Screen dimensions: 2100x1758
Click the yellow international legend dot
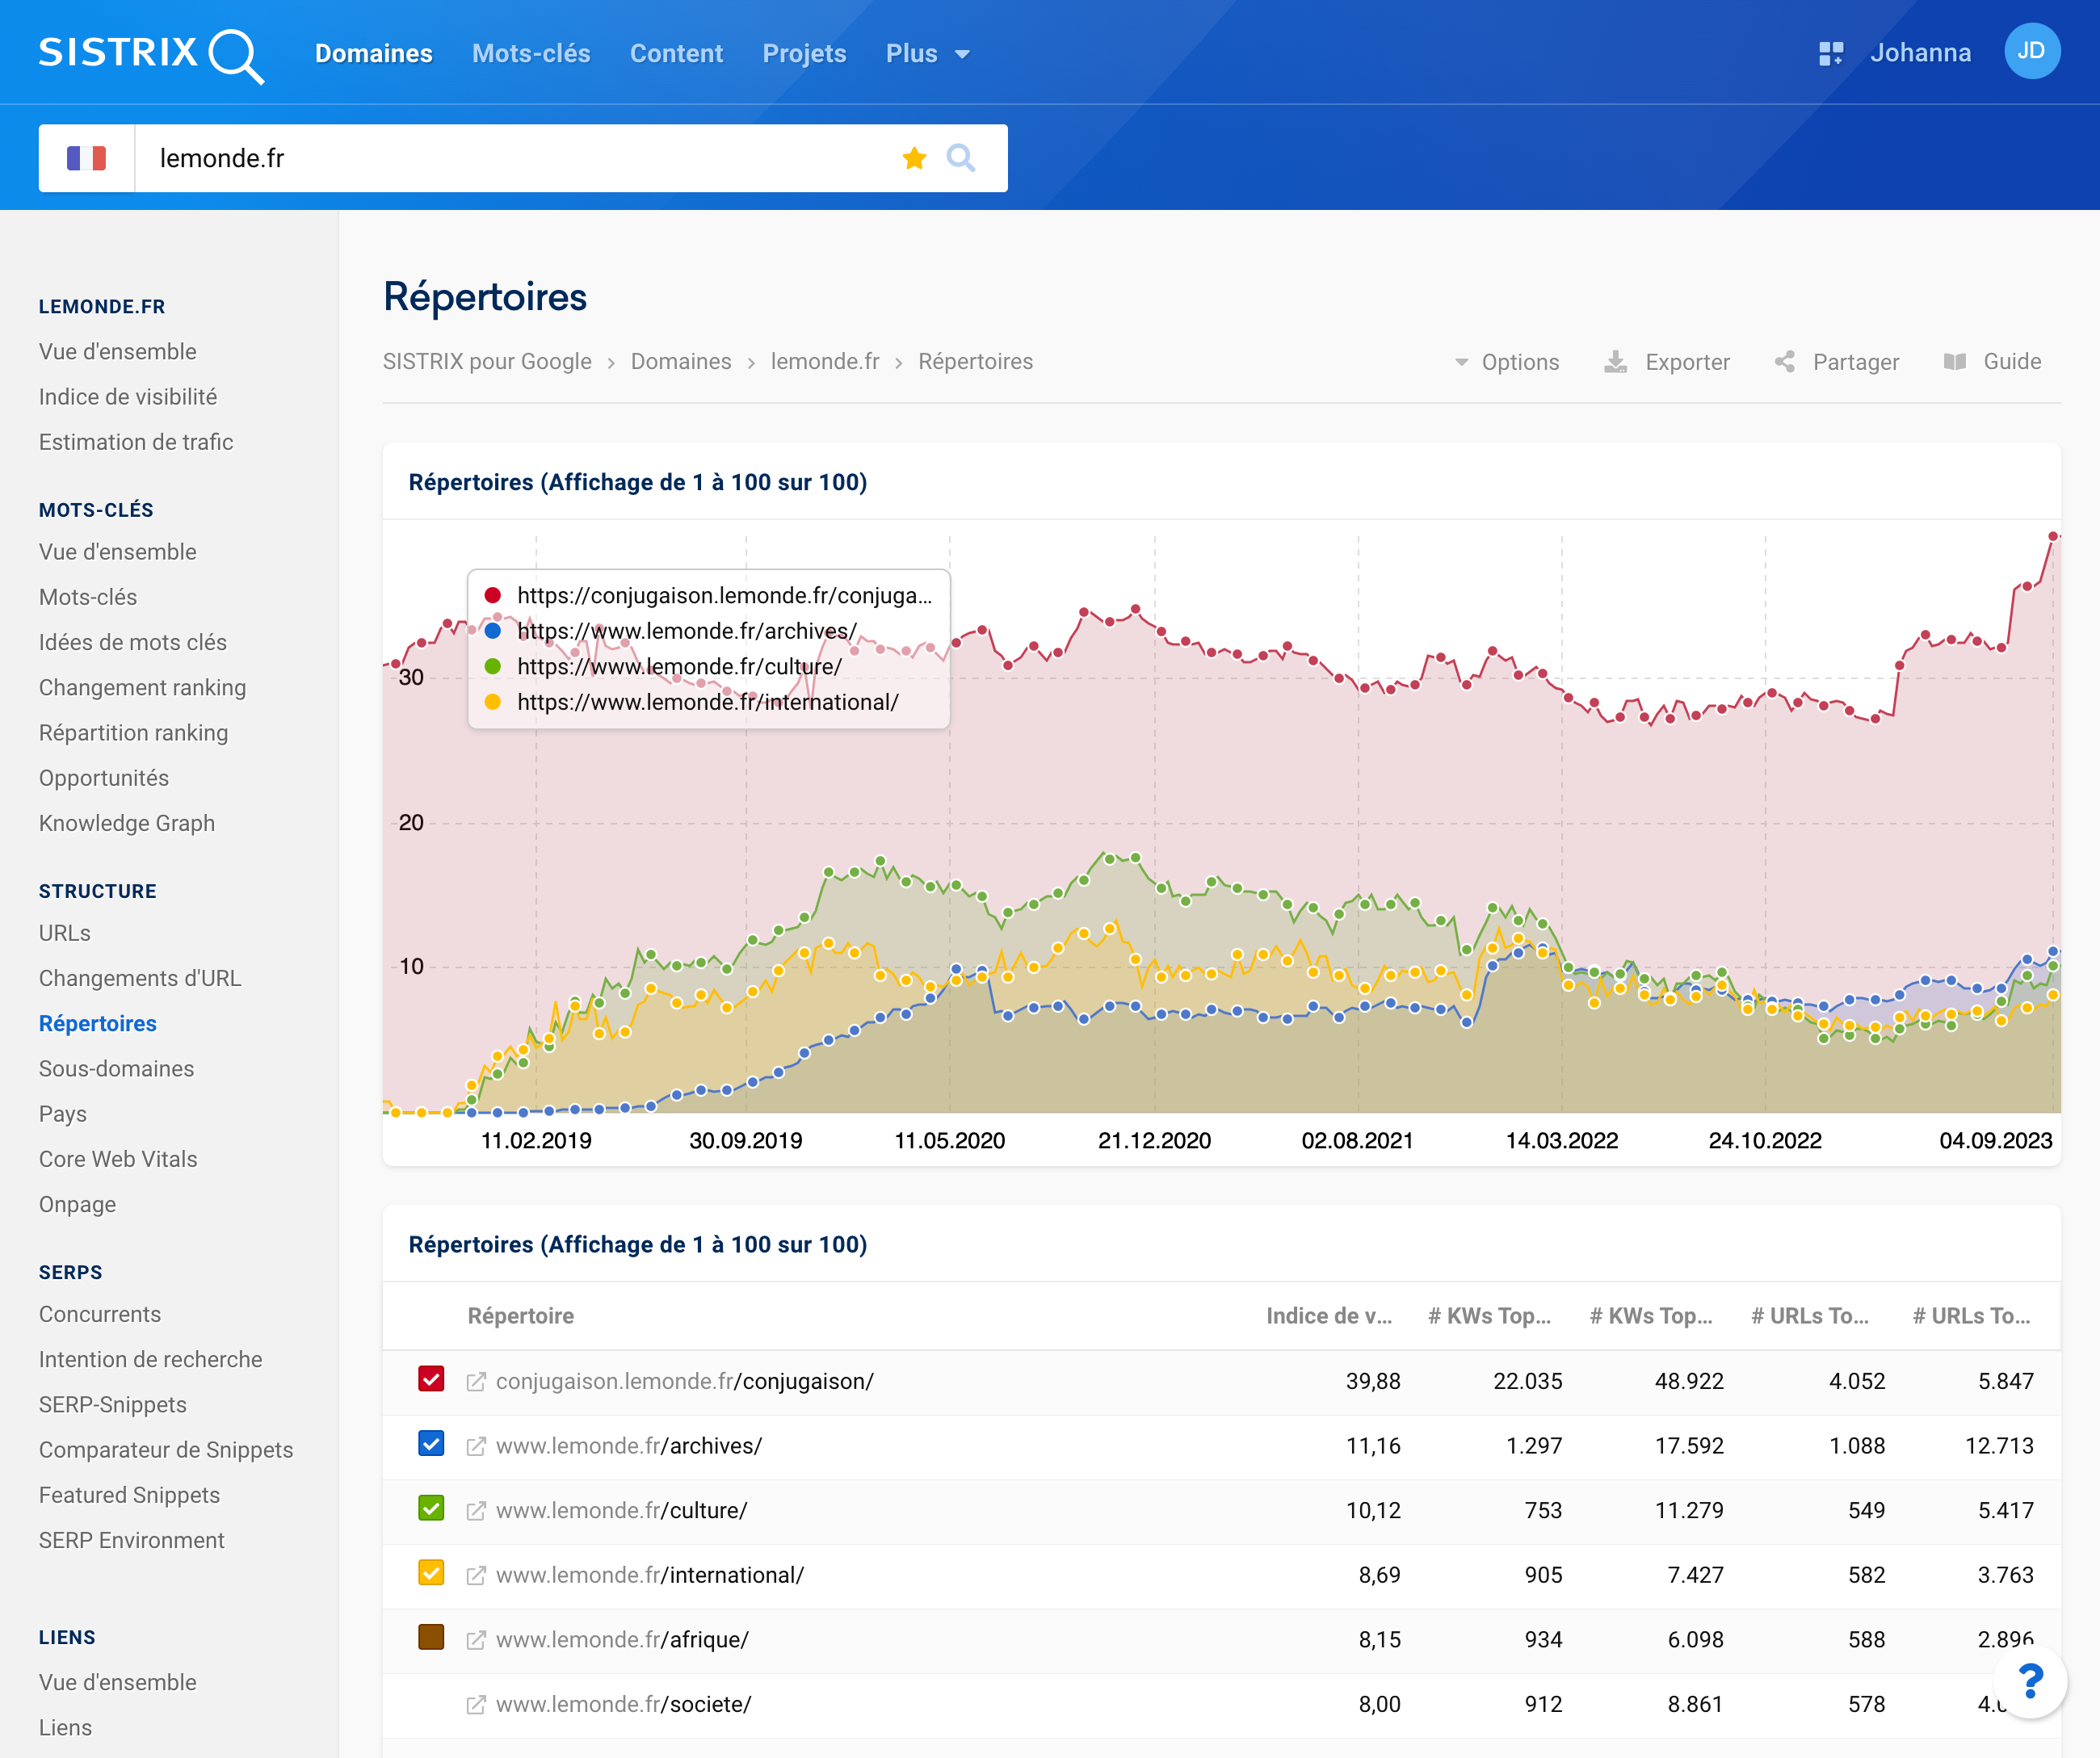pos(492,702)
